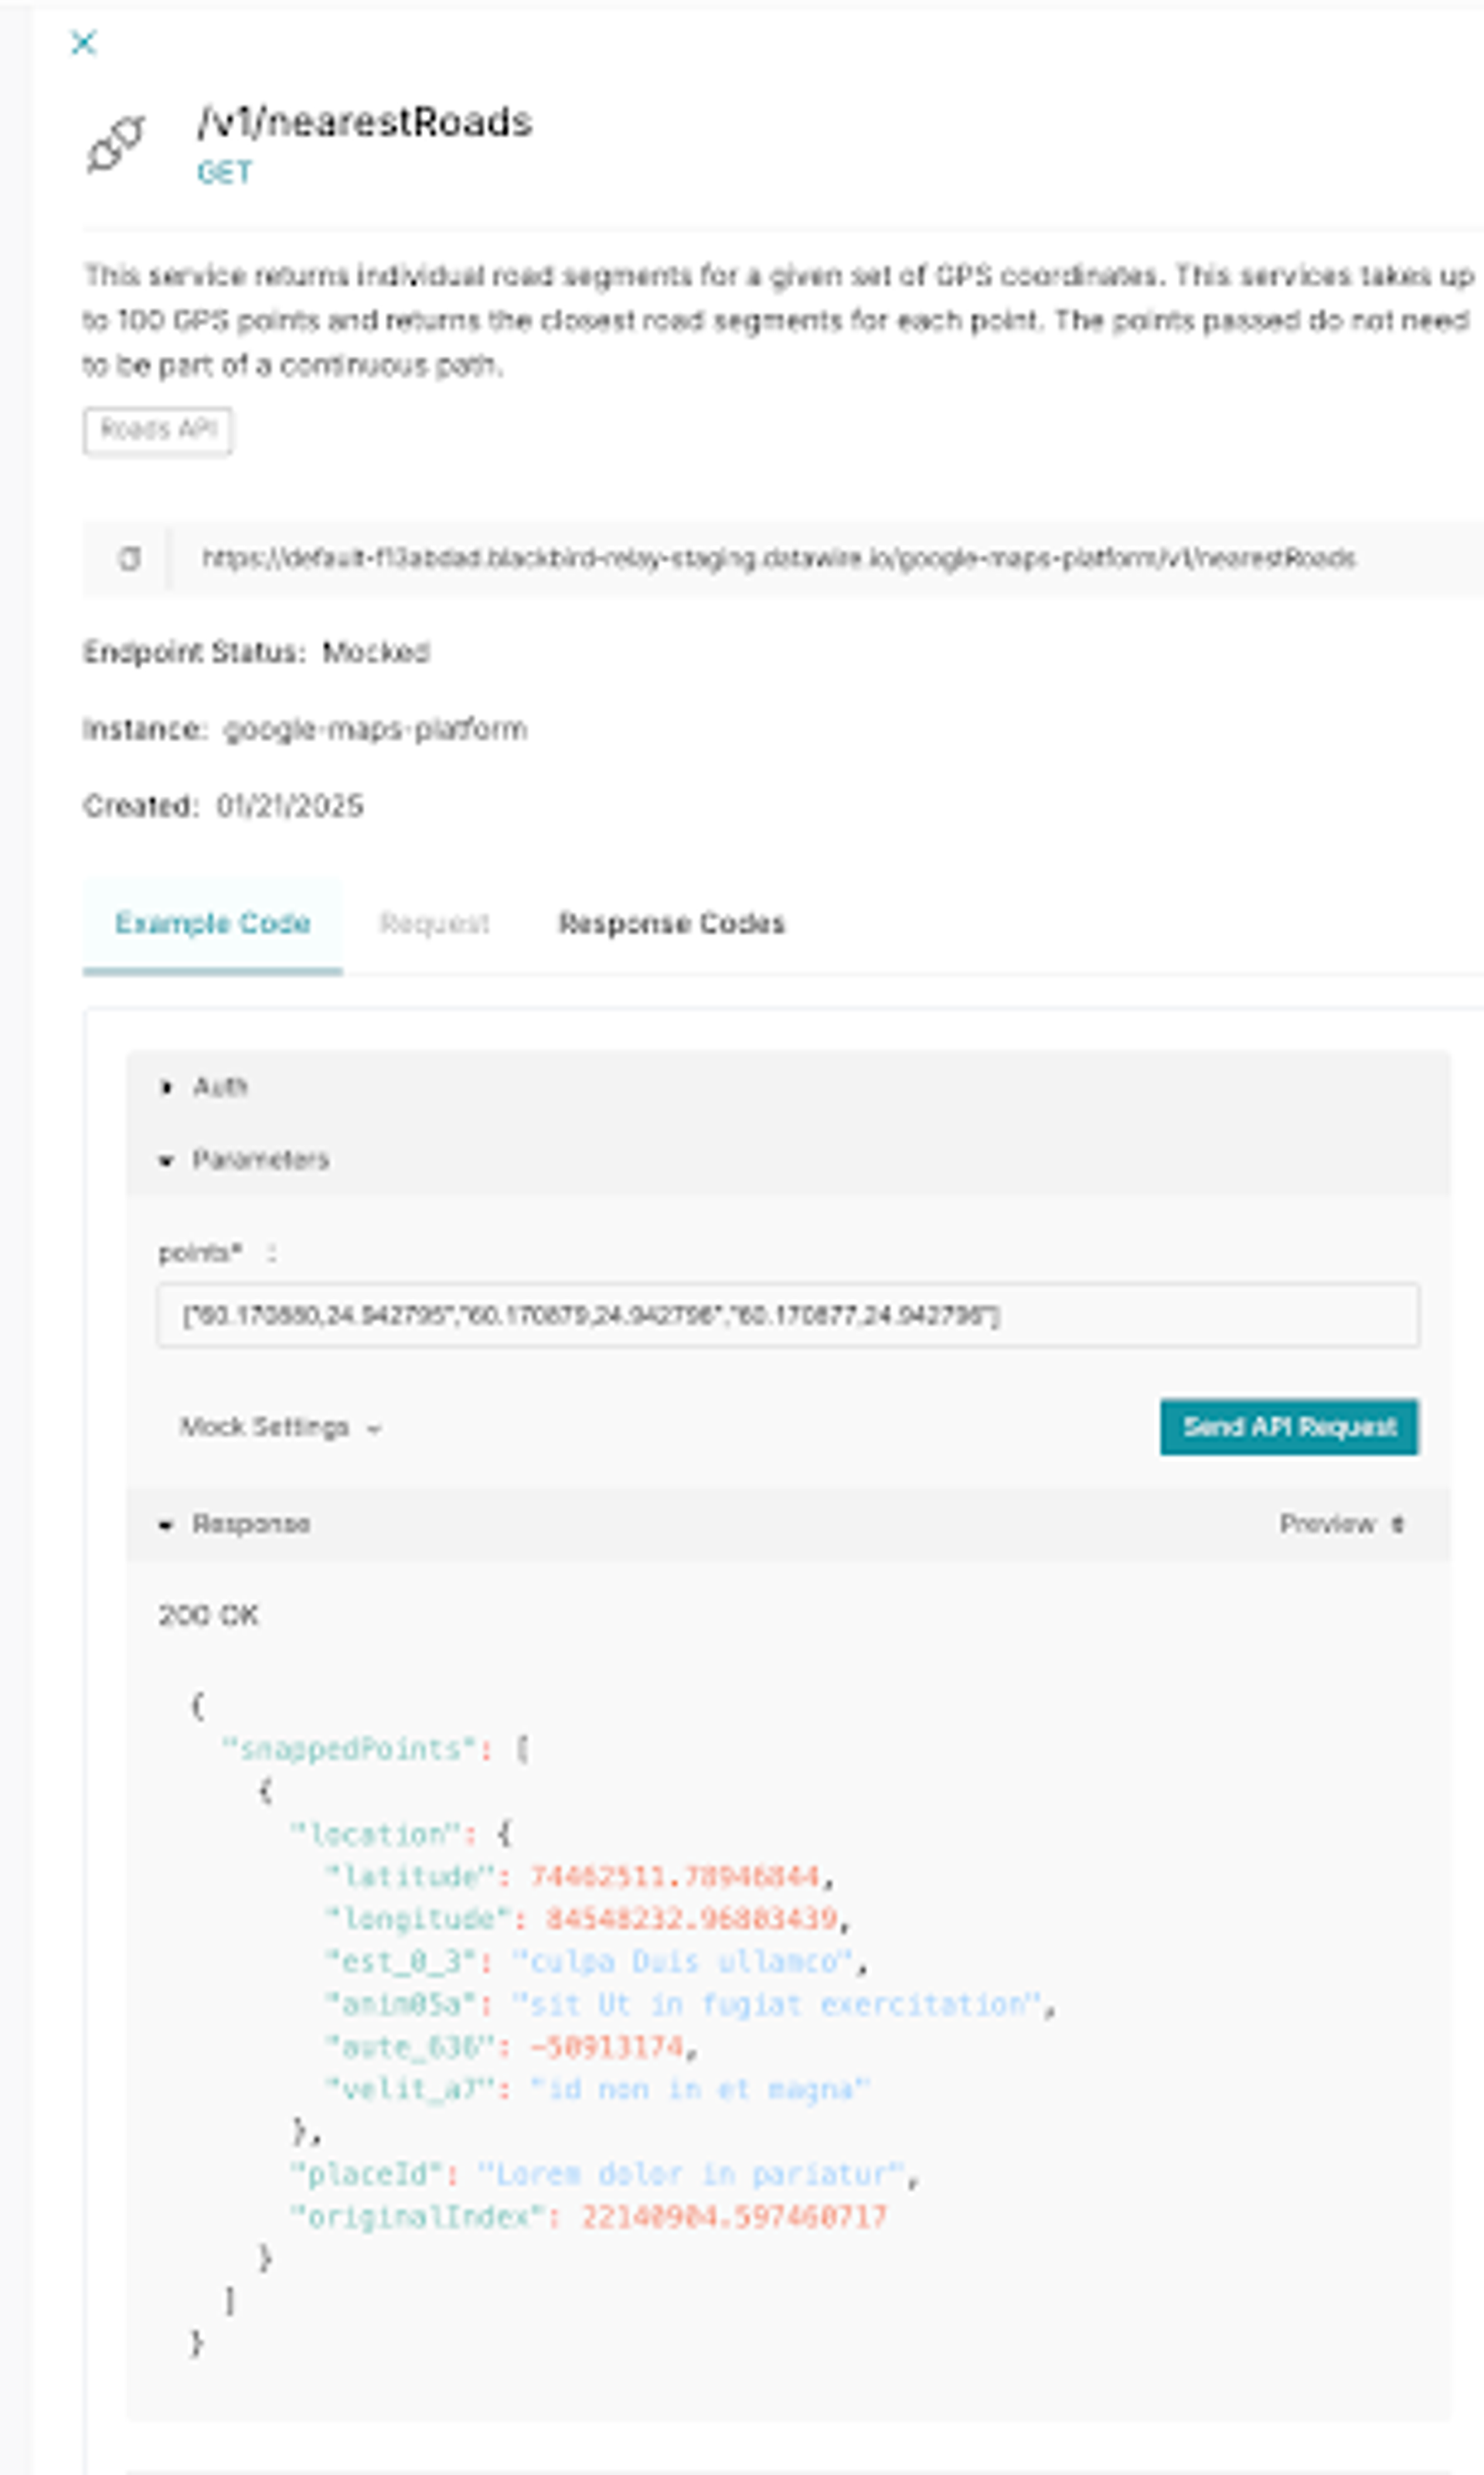Click the Roads API tag

(x=158, y=431)
